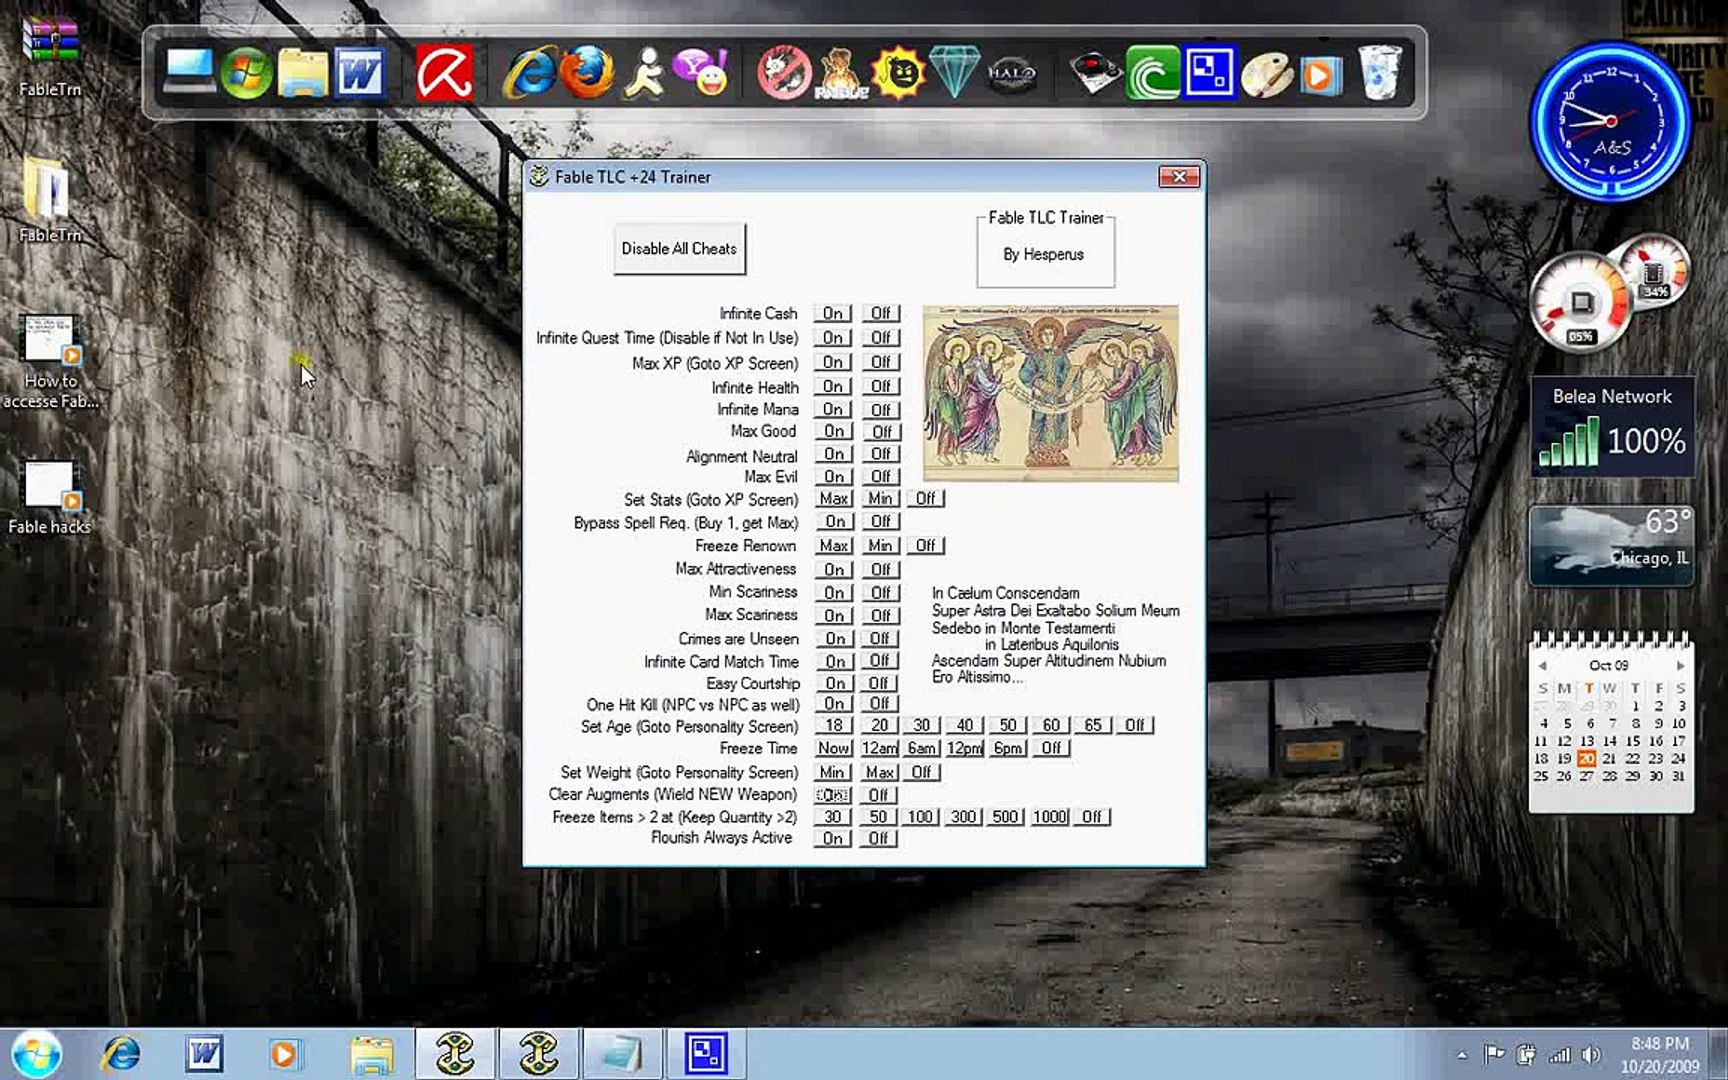Click the Windows Start button

[x=37, y=1054]
